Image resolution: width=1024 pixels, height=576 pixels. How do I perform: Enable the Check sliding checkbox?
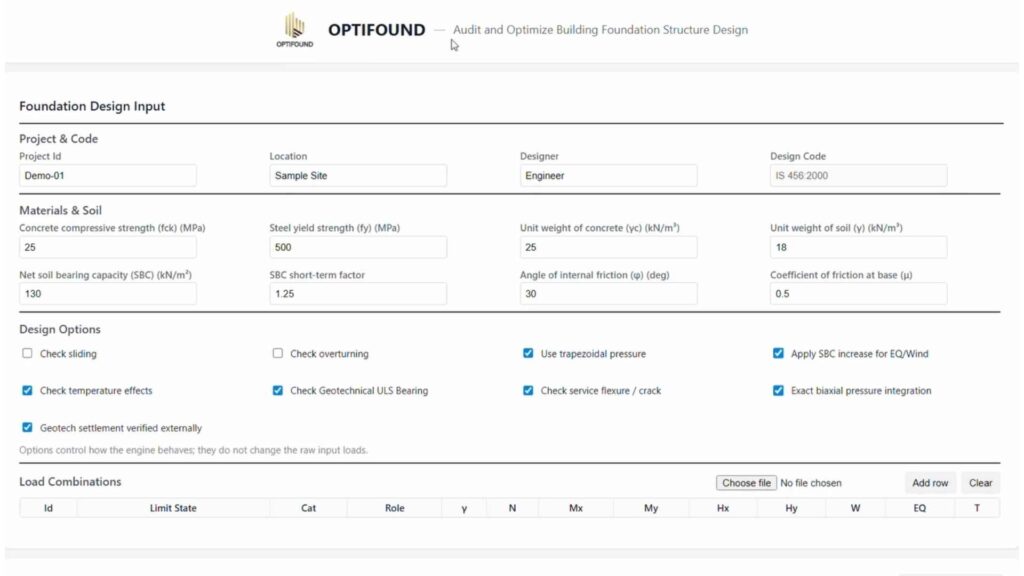(x=27, y=353)
